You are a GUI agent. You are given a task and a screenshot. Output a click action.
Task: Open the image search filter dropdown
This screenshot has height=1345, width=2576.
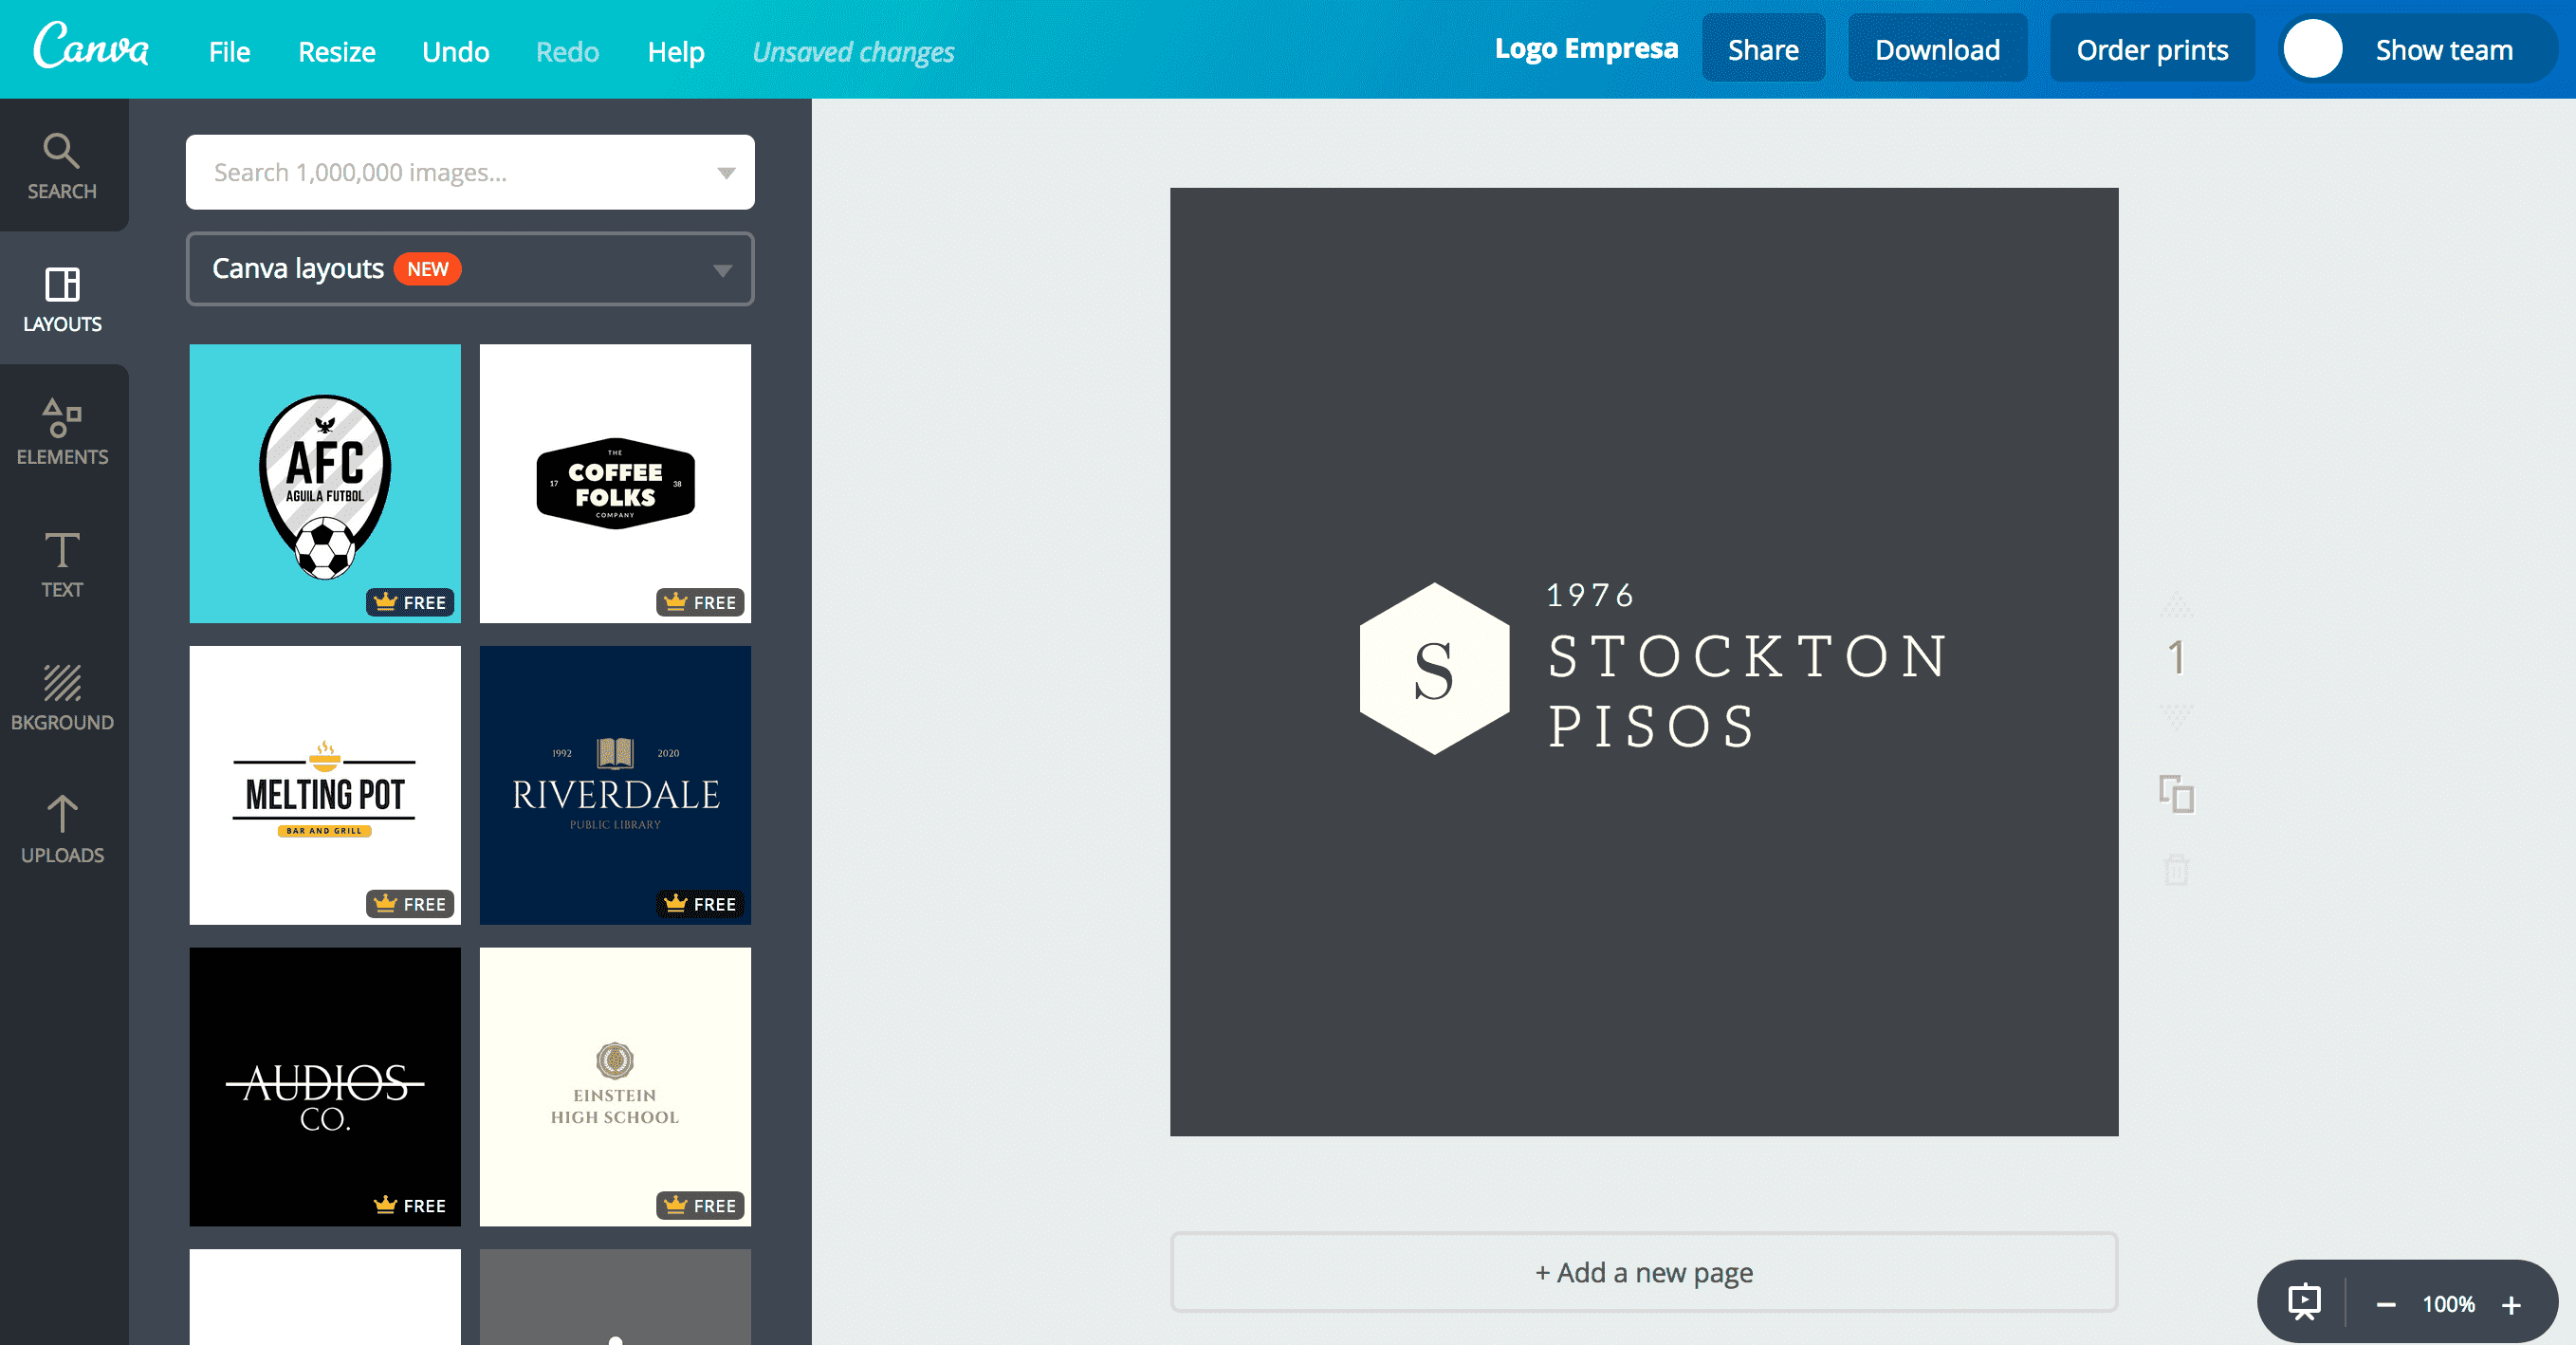pos(727,172)
